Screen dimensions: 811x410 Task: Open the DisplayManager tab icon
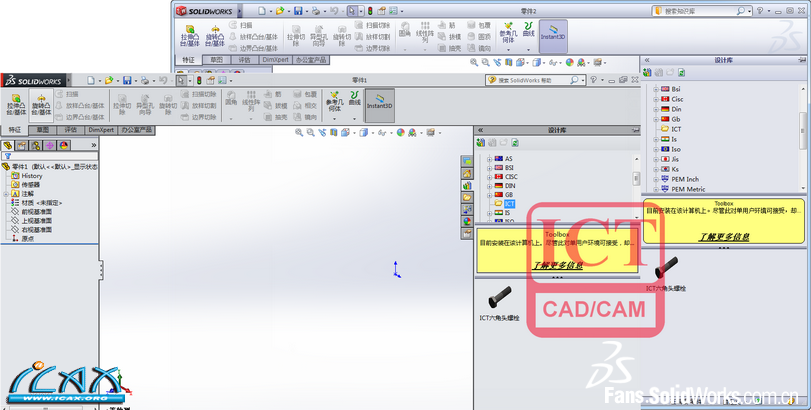tap(64, 145)
